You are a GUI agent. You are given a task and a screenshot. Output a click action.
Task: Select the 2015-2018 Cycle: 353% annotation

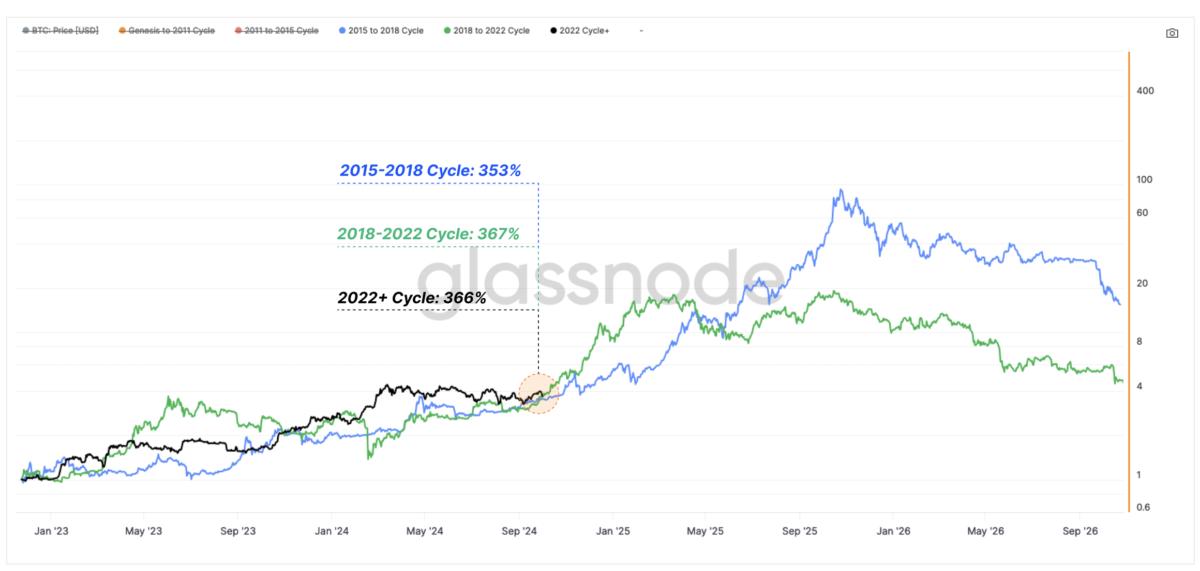430,171
